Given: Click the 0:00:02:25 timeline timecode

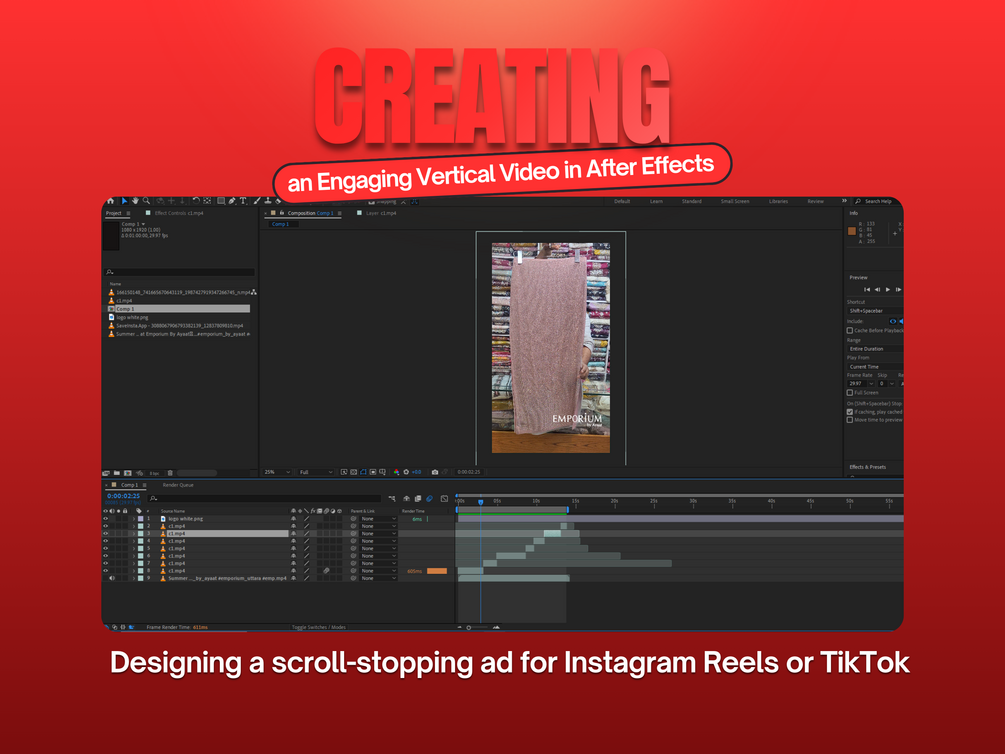Looking at the screenshot, I should [x=123, y=496].
